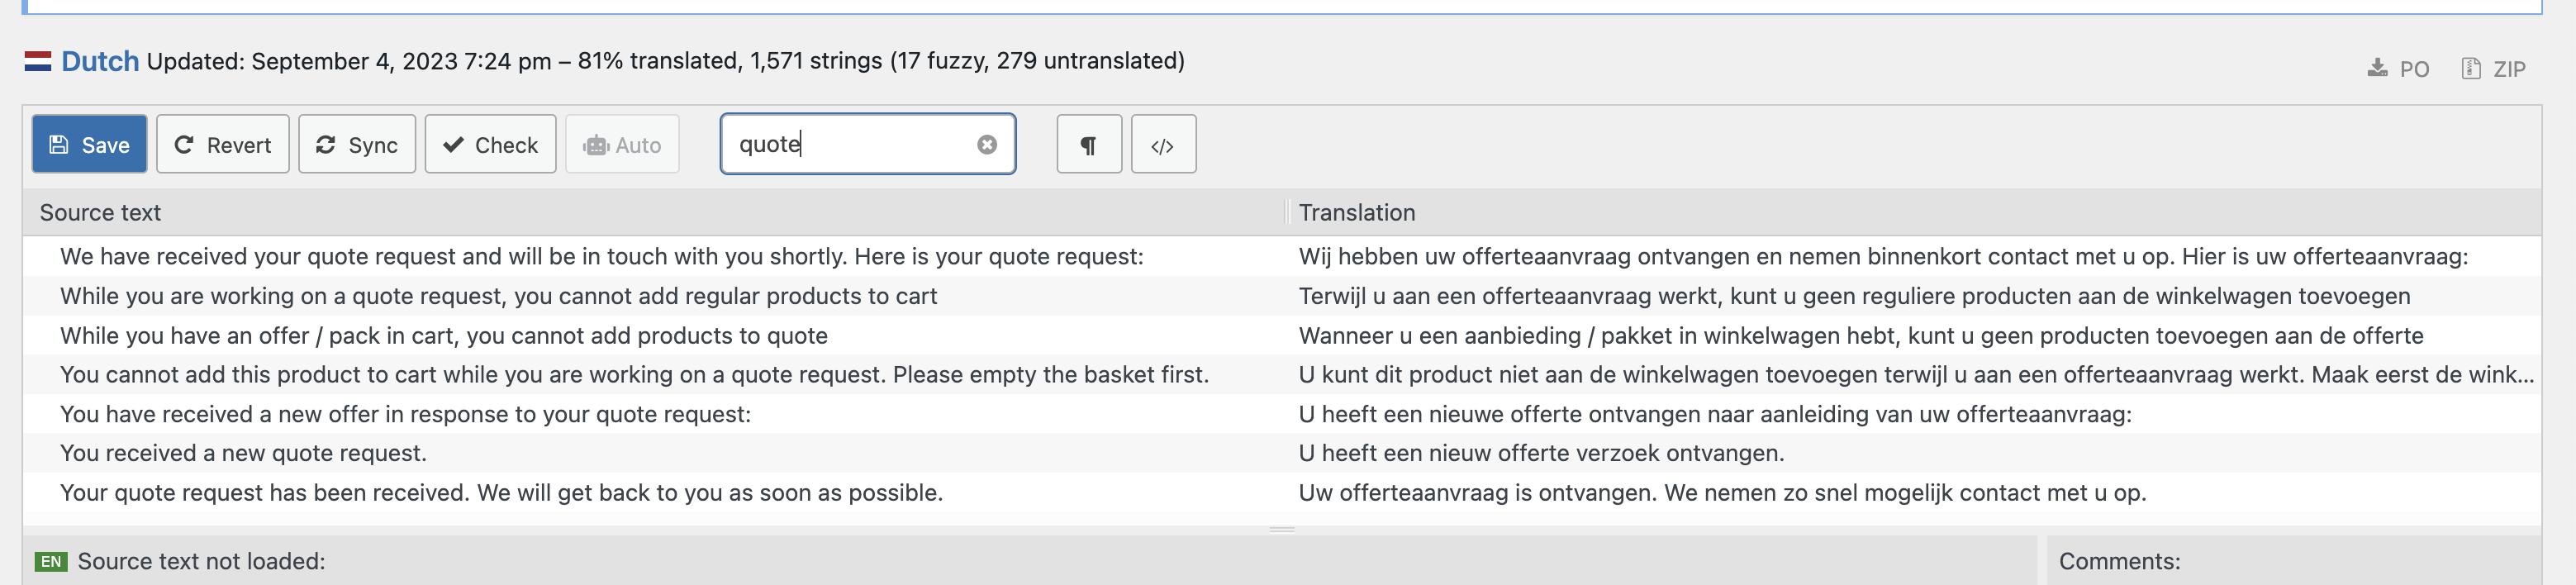Click translation 'U kunt dit product niet aan de winkelwagen'
This screenshot has width=2576, height=585.
[1916, 374]
